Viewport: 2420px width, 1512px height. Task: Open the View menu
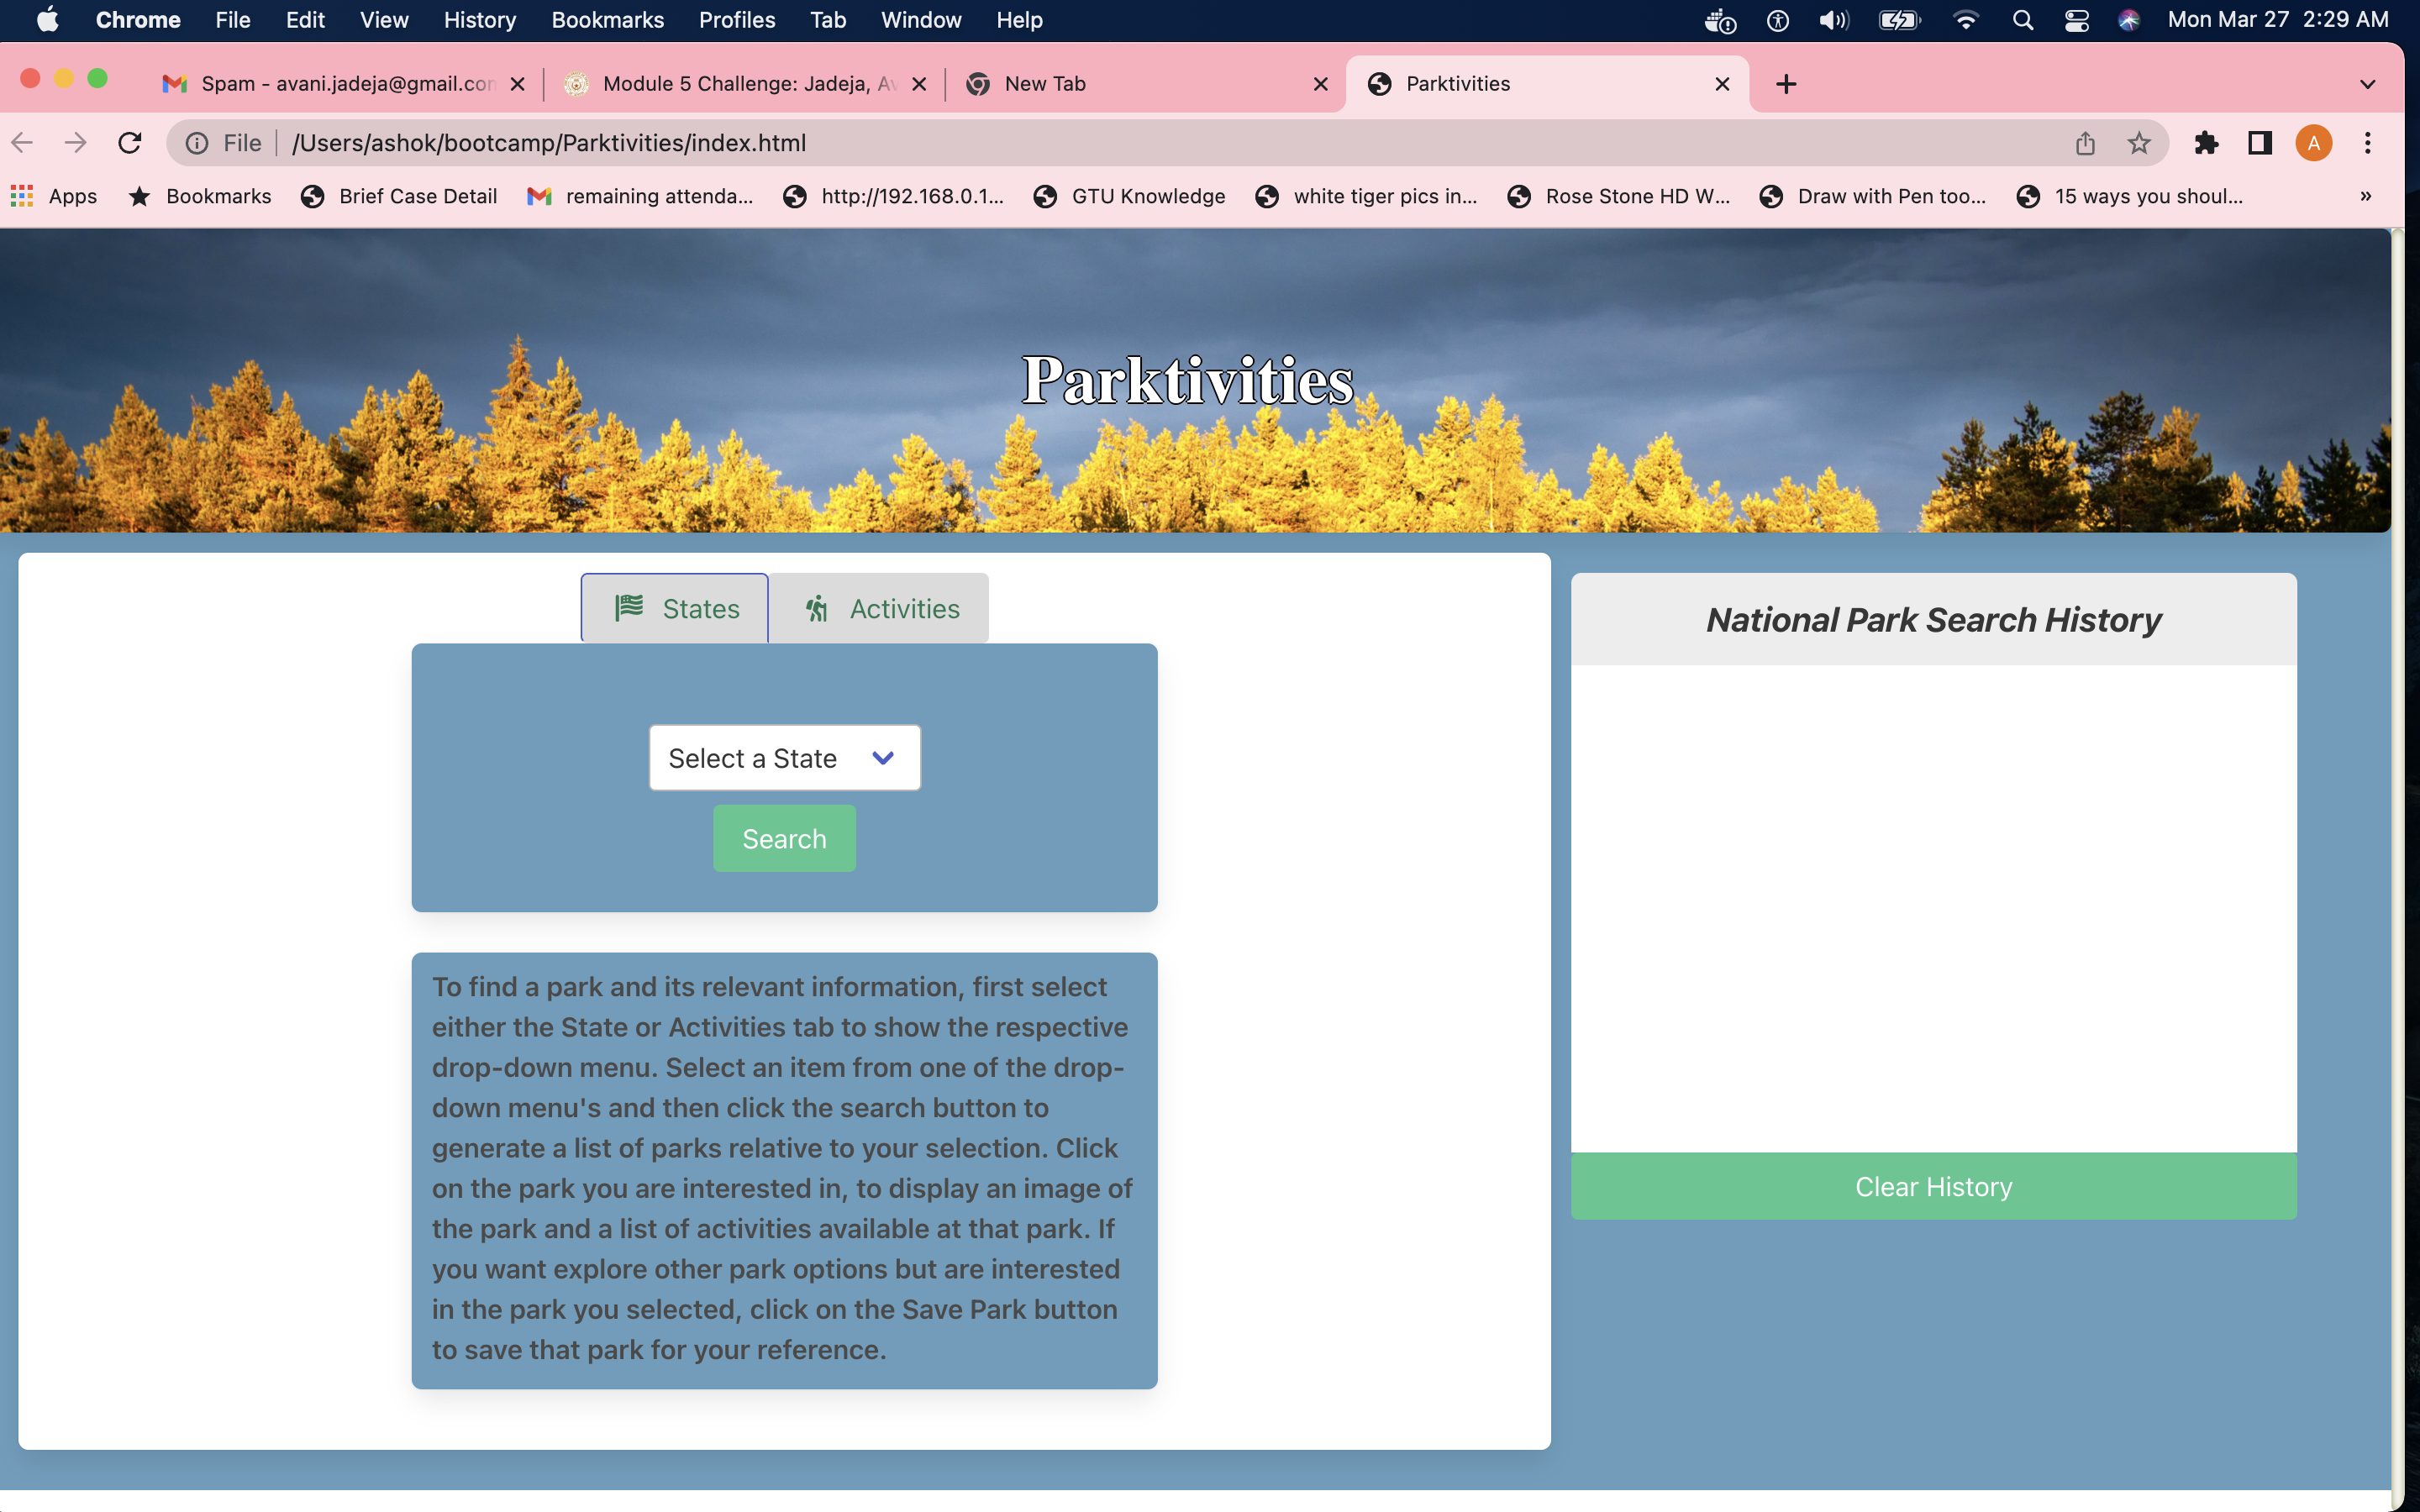[x=384, y=20]
